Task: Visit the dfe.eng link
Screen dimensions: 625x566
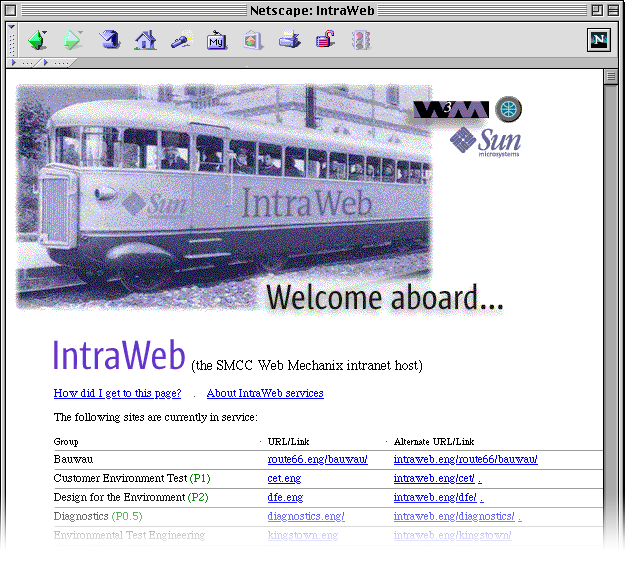Action: pyautogui.click(x=285, y=497)
